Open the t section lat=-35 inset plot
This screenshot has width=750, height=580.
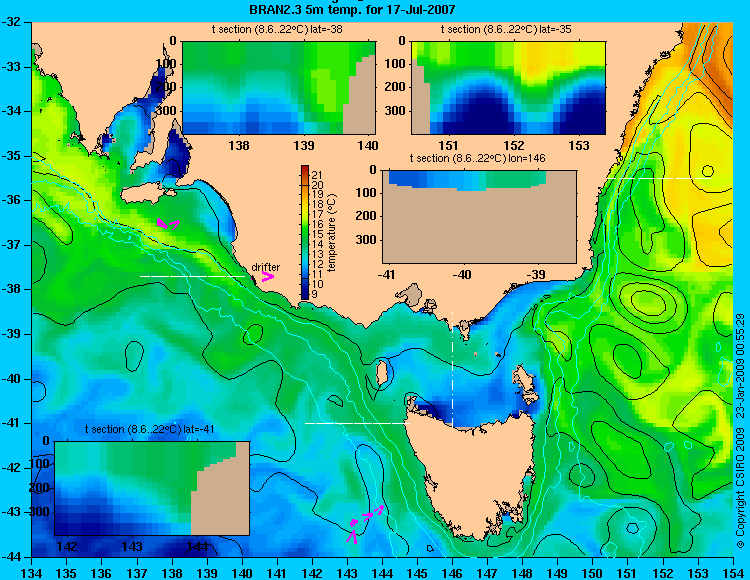pos(508,88)
